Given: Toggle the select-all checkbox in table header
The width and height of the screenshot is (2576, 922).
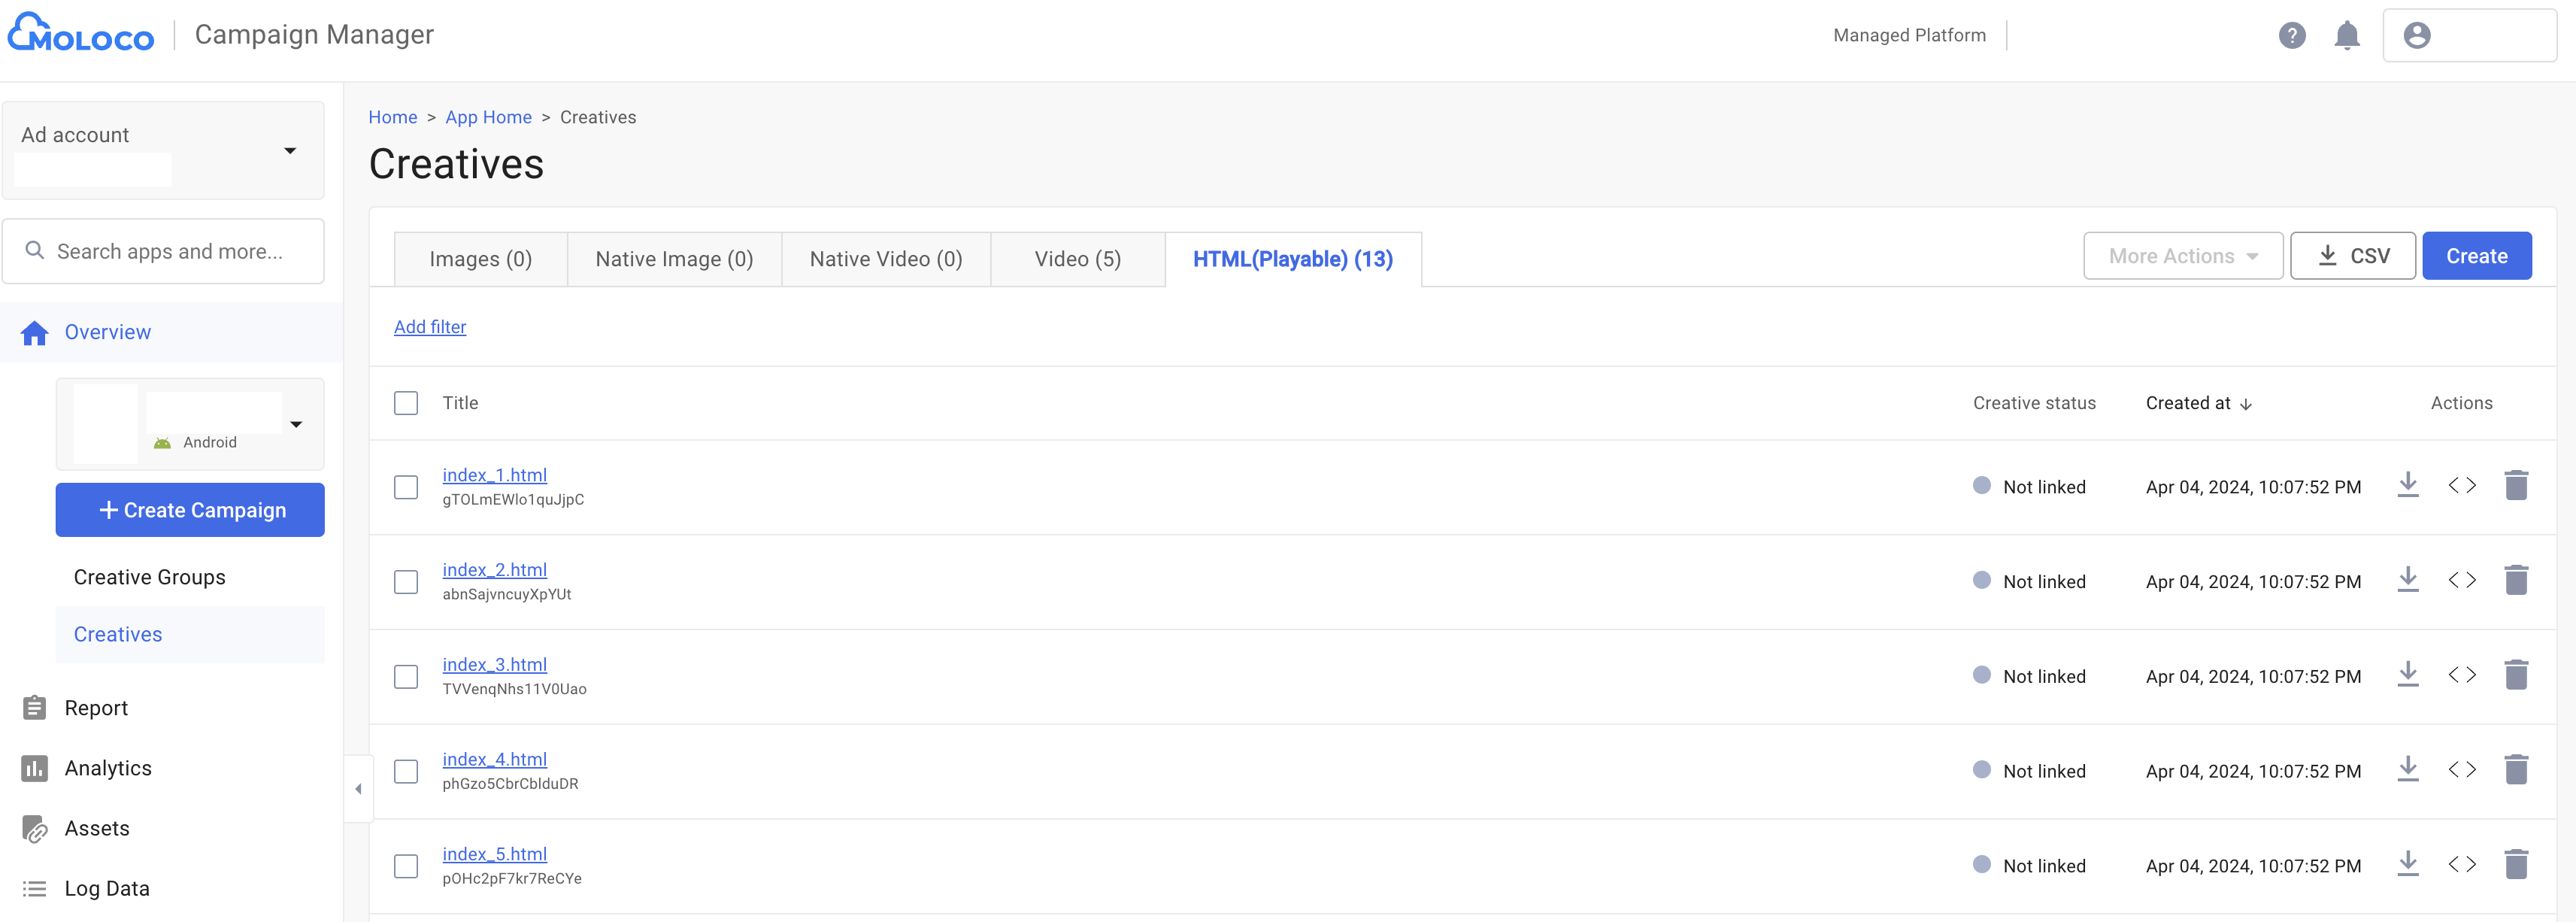Looking at the screenshot, I should point(406,403).
